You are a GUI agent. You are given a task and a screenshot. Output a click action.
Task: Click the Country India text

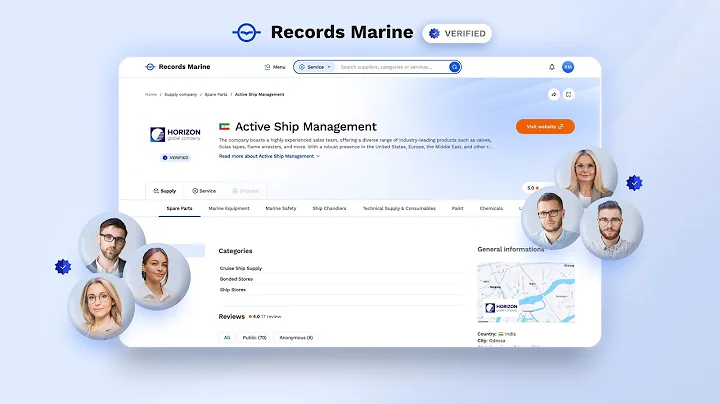coord(496,334)
